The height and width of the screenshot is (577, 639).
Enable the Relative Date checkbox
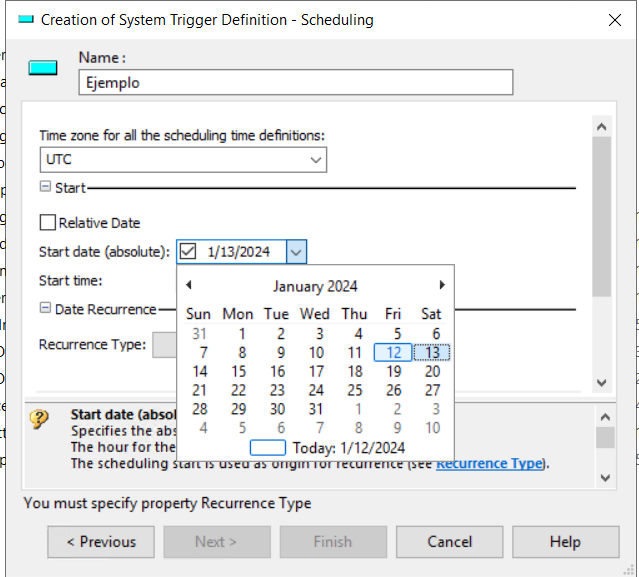pyautogui.click(x=48, y=223)
